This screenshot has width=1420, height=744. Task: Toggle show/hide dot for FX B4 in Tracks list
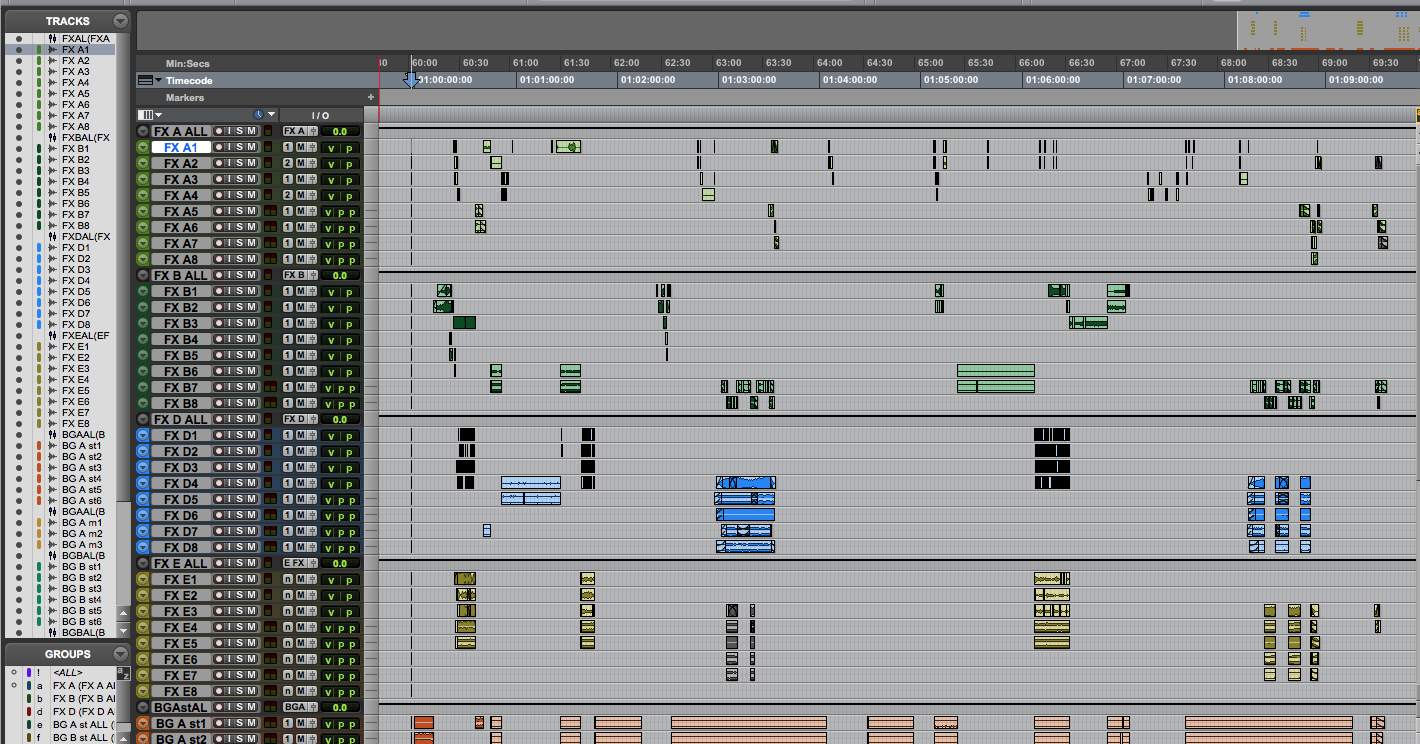[x=19, y=181]
